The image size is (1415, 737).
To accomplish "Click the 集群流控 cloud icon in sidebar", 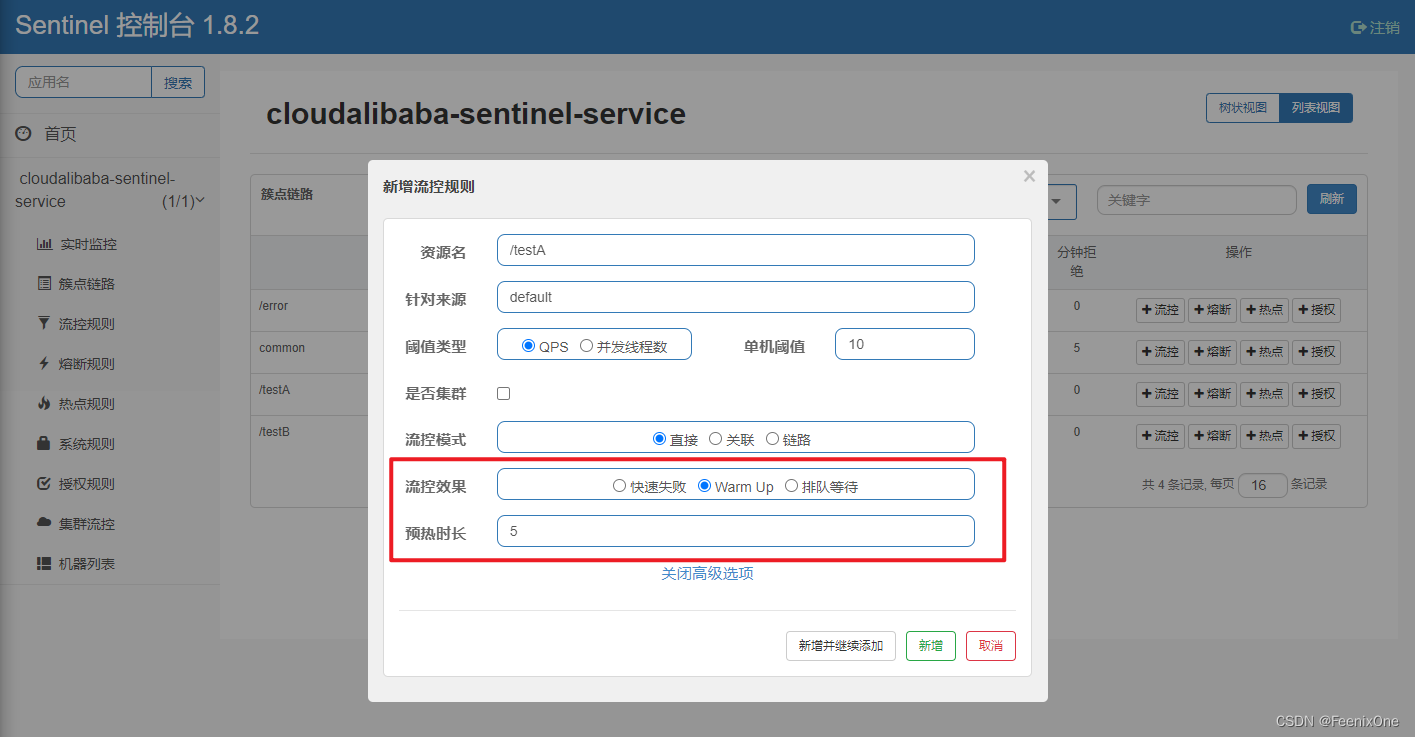I will click(x=44, y=524).
